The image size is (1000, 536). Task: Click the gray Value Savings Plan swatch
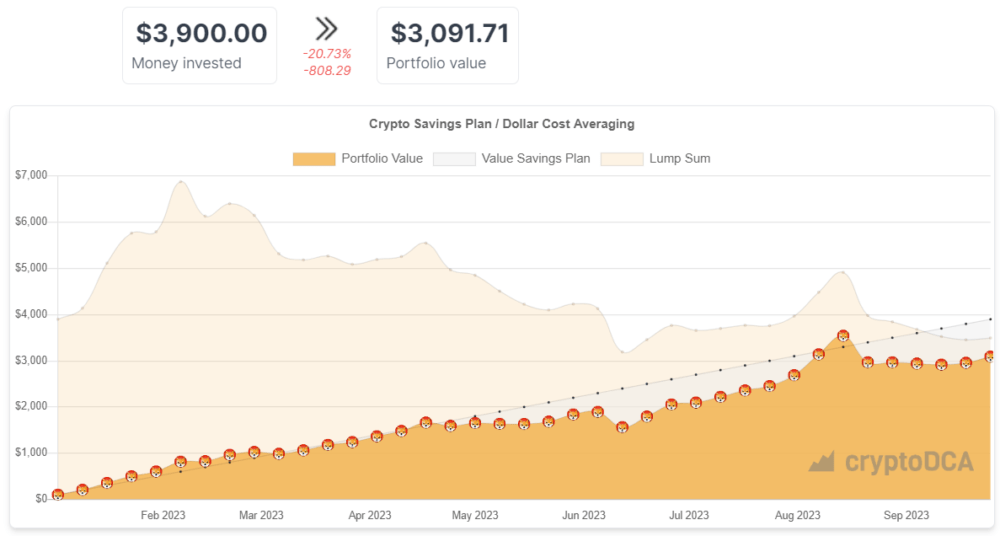point(454,160)
